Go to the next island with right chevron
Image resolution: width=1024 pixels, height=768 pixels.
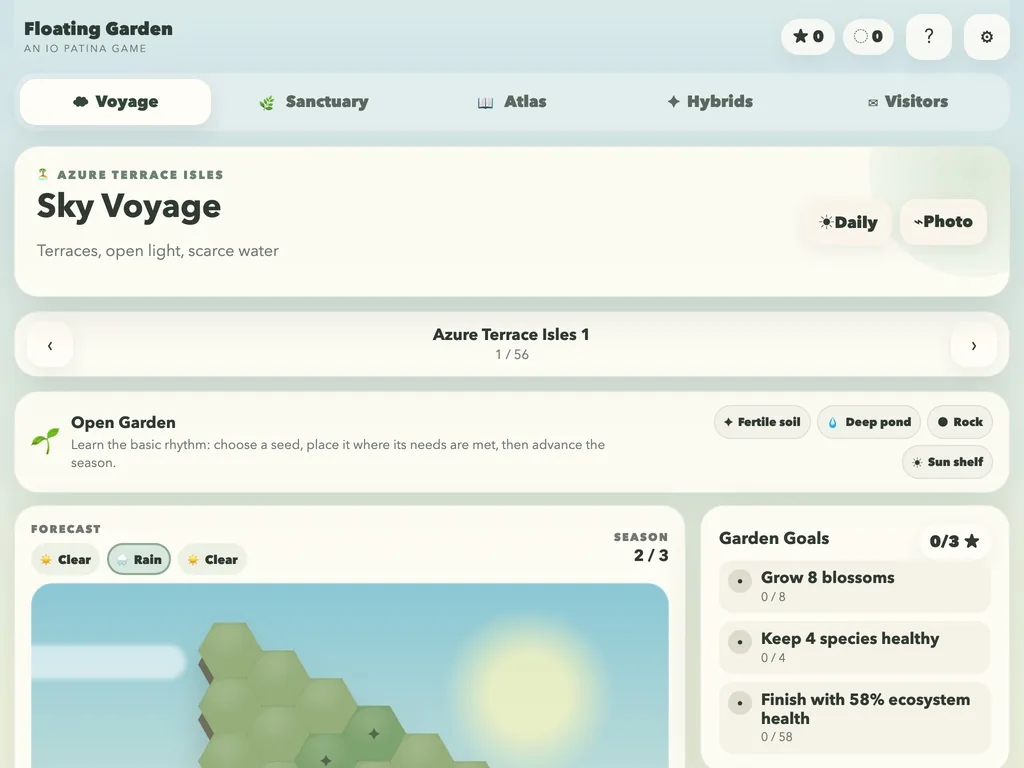tap(974, 345)
